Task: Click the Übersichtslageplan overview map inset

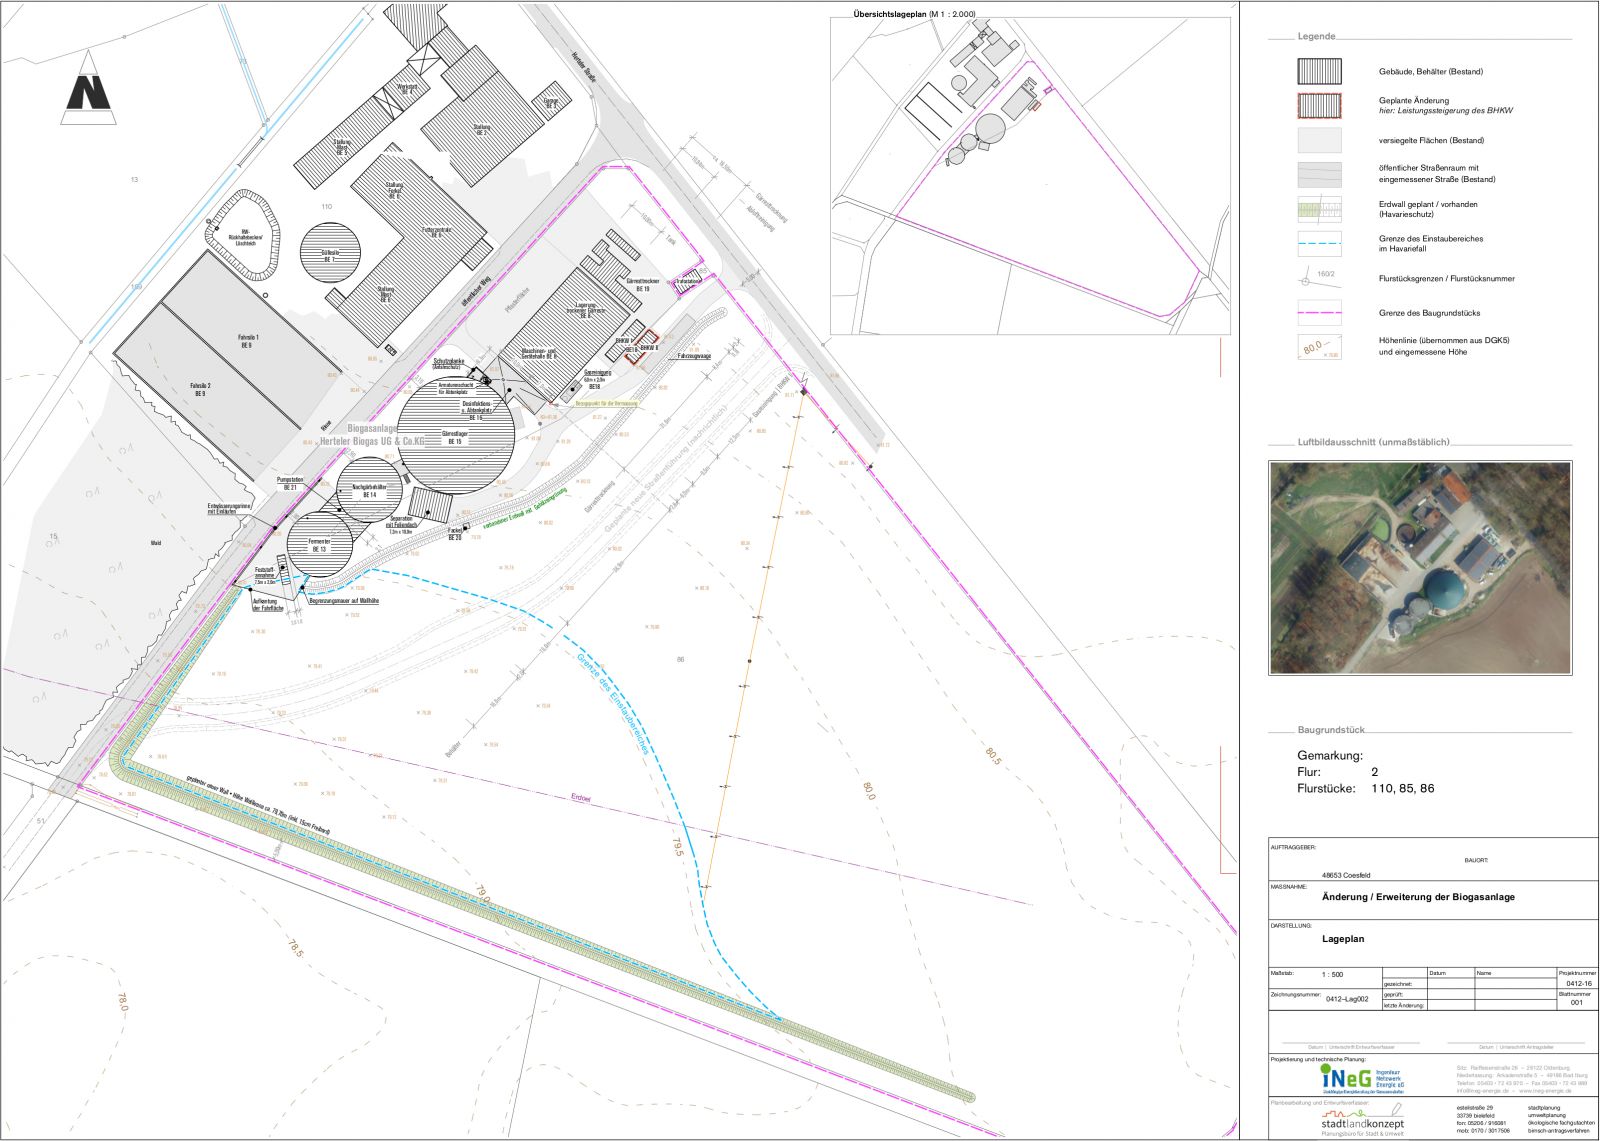Action: coord(1030,177)
